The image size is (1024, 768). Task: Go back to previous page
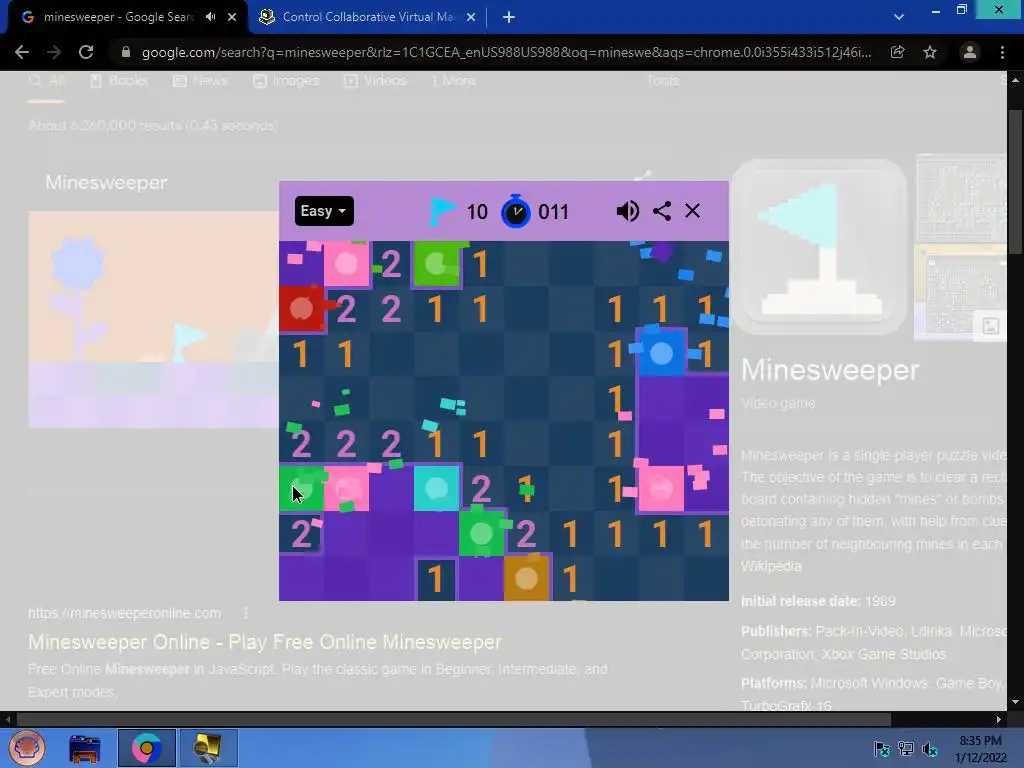22,52
